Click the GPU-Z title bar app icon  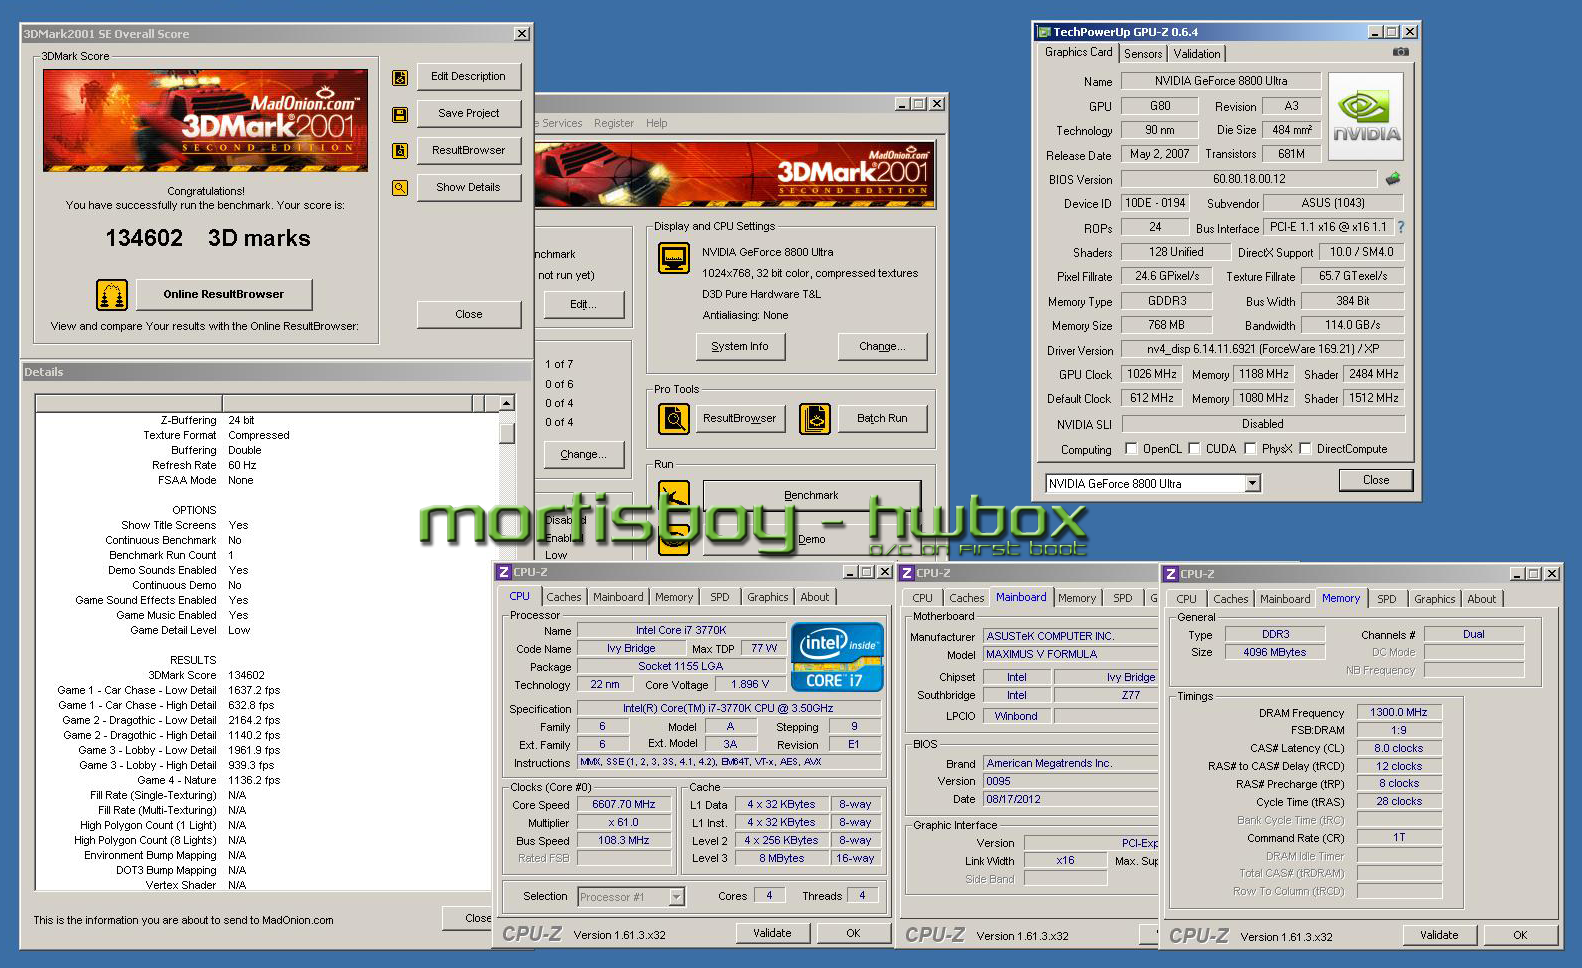click(x=1044, y=32)
